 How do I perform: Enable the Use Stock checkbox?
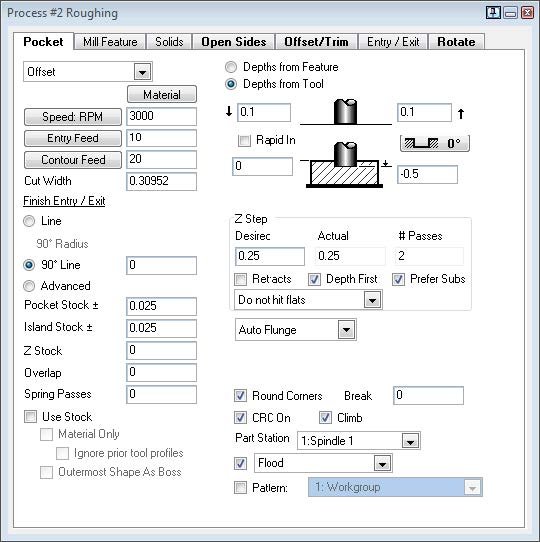[x=30, y=417]
